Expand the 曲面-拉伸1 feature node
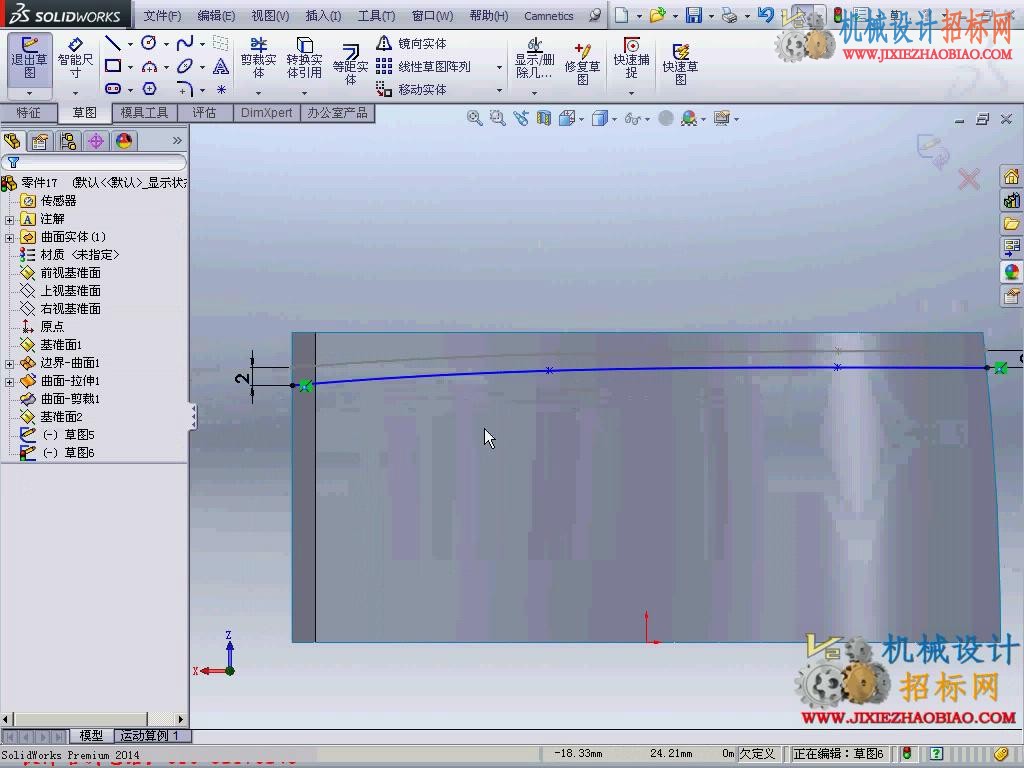The height and width of the screenshot is (768, 1024). click(x=9, y=381)
